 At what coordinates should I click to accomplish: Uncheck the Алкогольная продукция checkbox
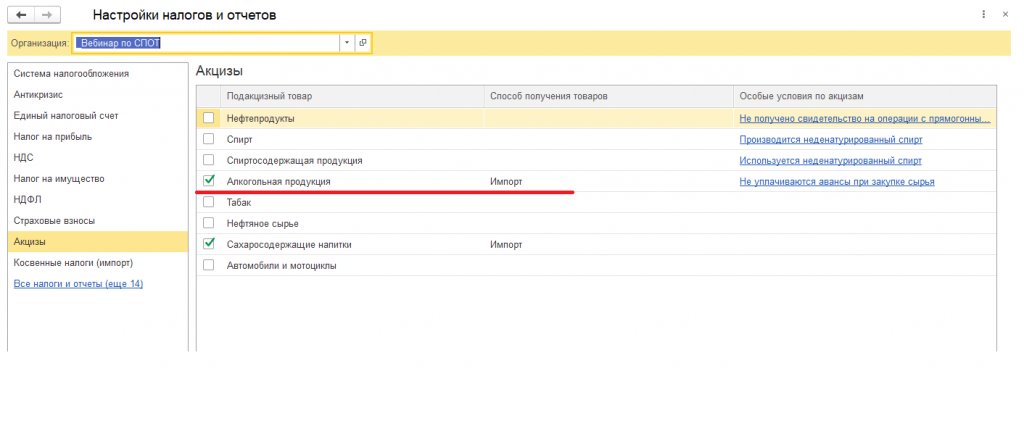(x=208, y=181)
